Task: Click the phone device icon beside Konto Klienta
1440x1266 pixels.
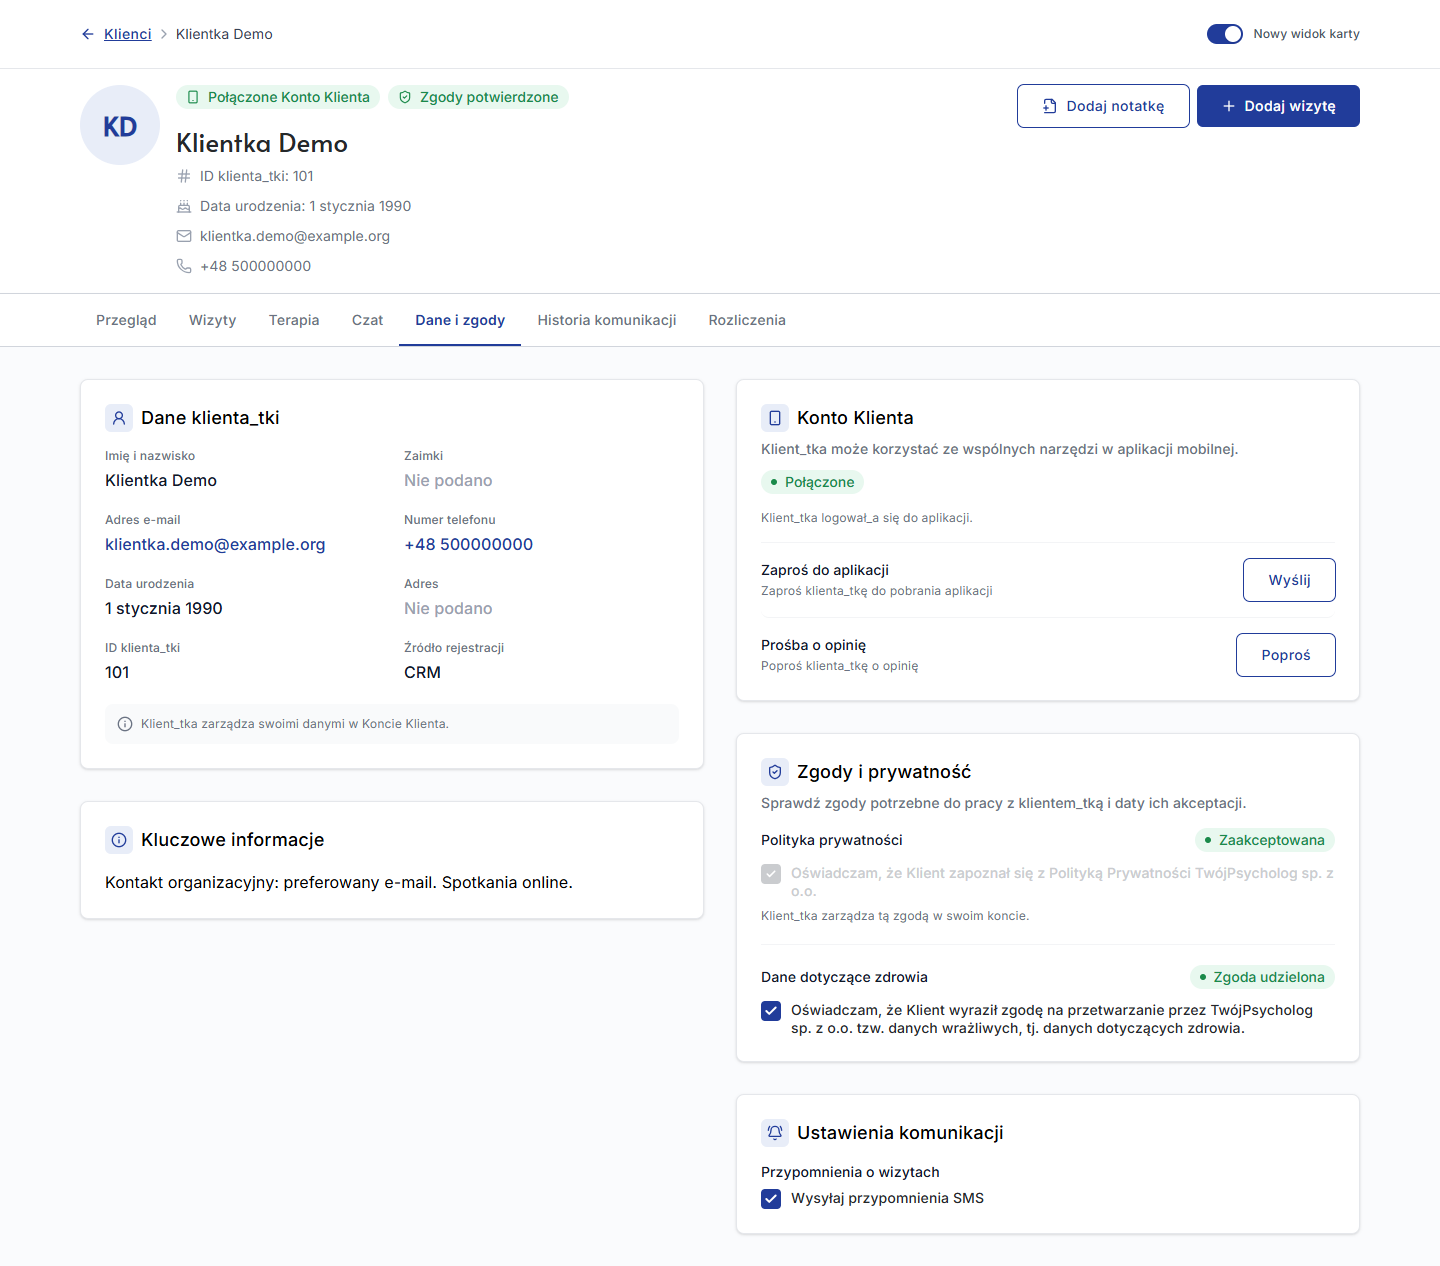Action: [x=775, y=418]
